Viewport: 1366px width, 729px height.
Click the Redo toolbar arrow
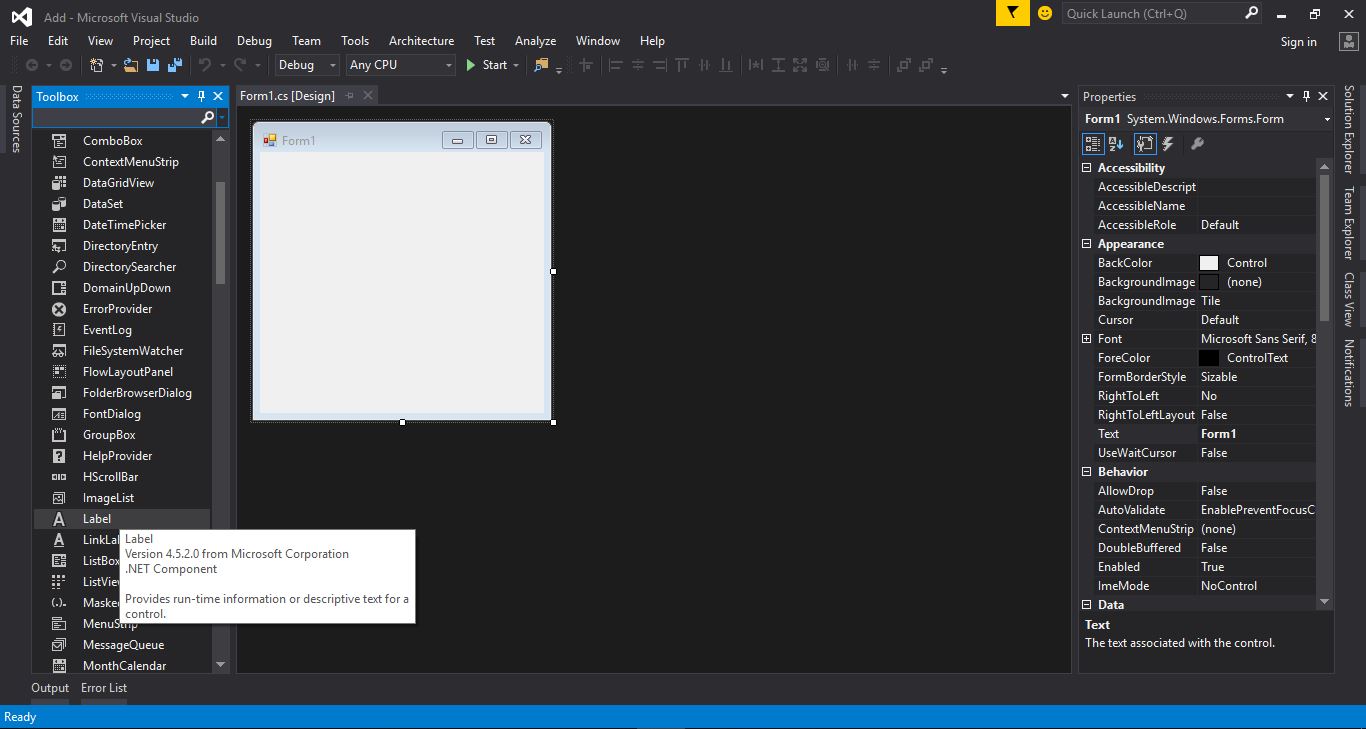point(240,65)
